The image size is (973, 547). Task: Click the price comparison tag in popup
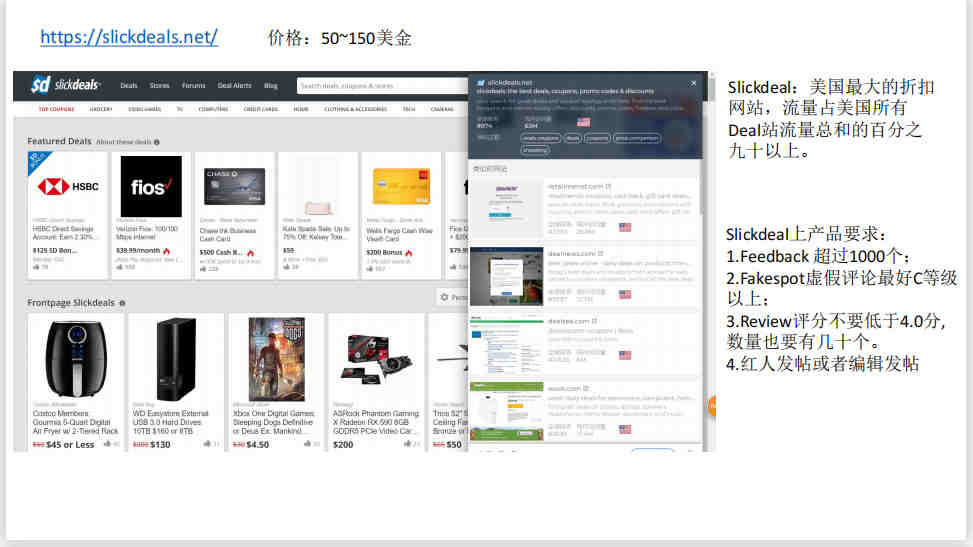tap(637, 138)
